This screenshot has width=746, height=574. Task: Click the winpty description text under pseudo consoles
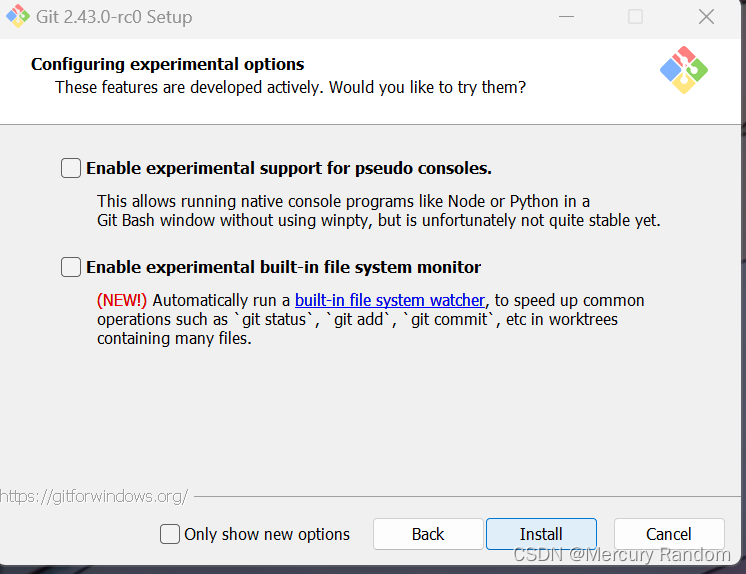click(378, 220)
